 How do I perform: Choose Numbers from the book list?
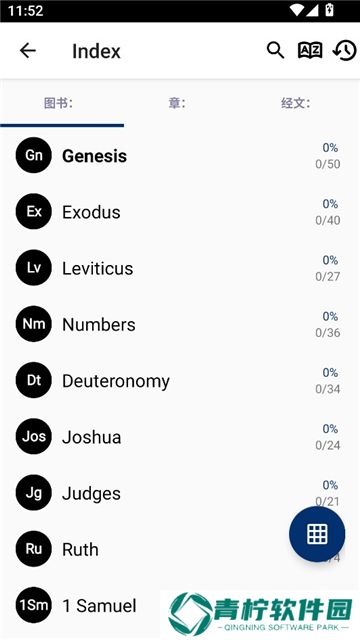pyautogui.click(x=99, y=325)
